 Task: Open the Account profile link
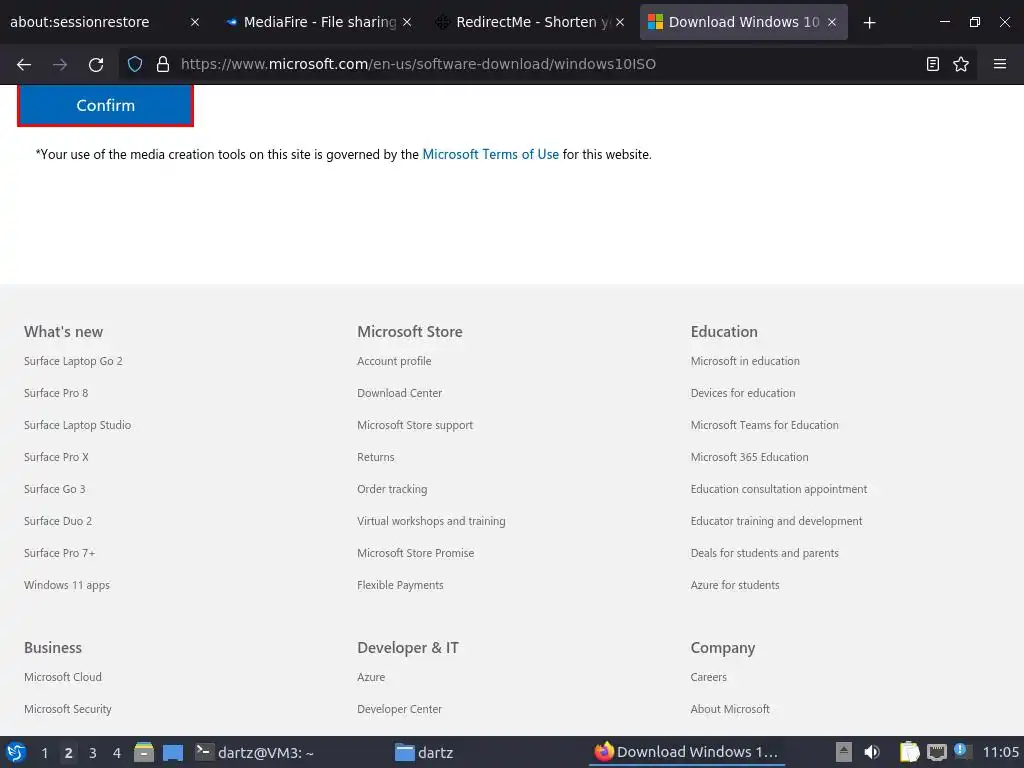[394, 361]
